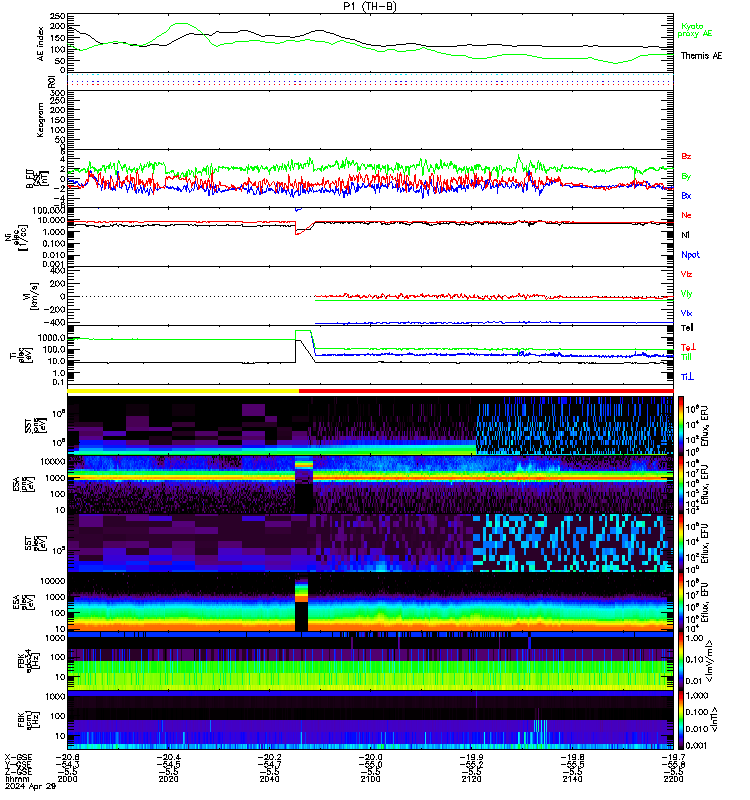750x800 pixels.
Task: Click the red "Te⊥" temperature legend label
Action: pyautogui.click(x=688, y=347)
